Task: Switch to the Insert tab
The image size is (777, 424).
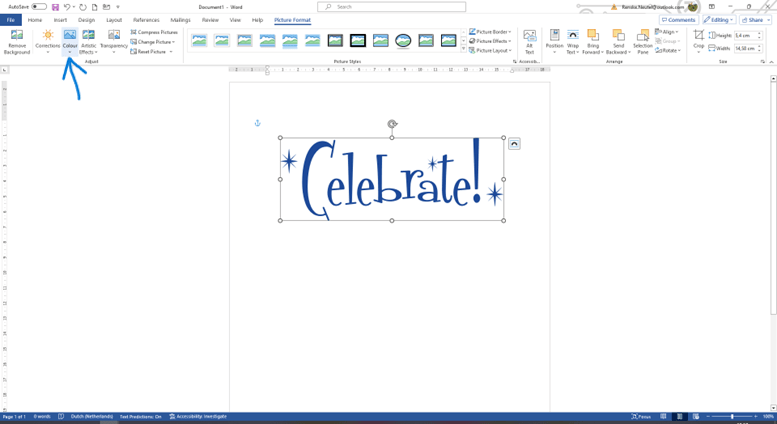Action: (60, 20)
